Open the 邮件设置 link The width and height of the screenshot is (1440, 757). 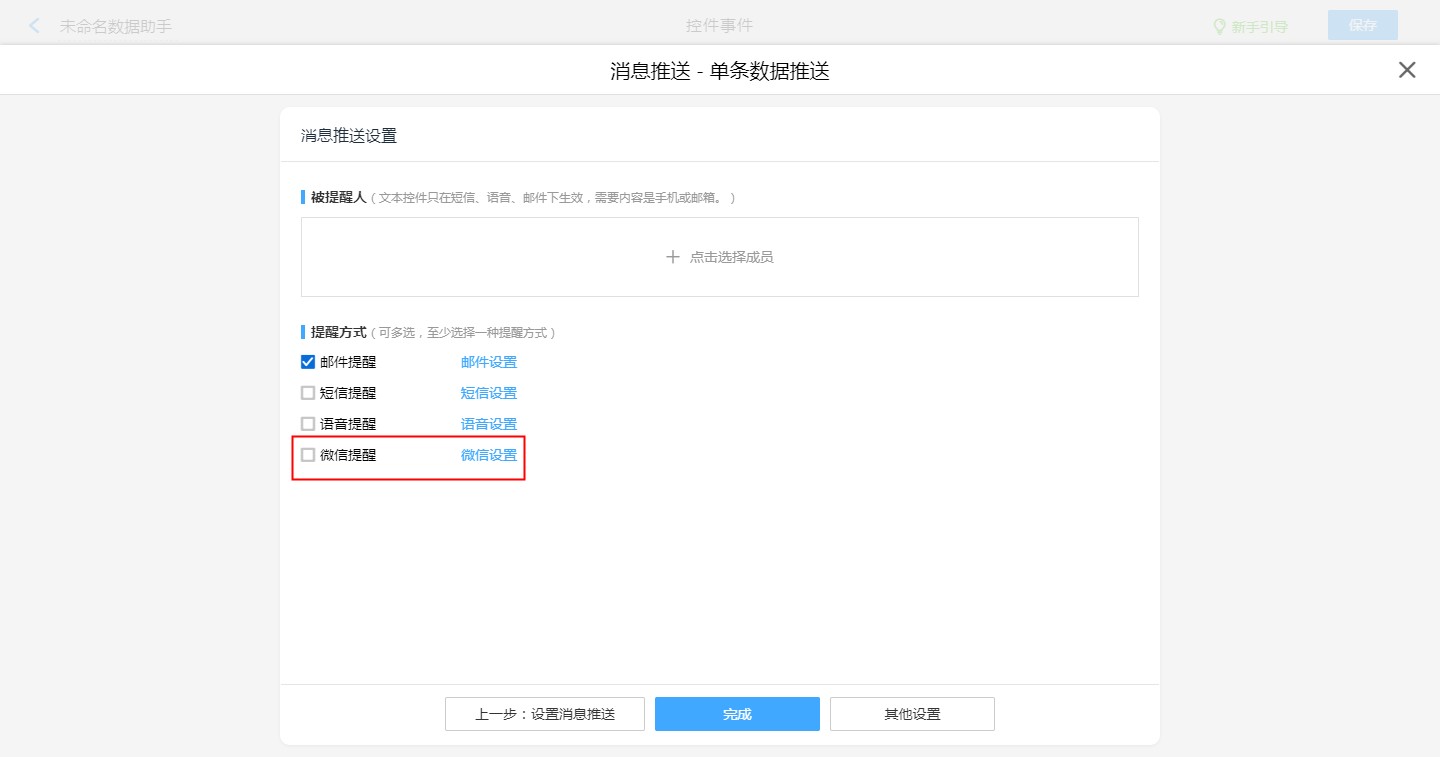[489, 362]
